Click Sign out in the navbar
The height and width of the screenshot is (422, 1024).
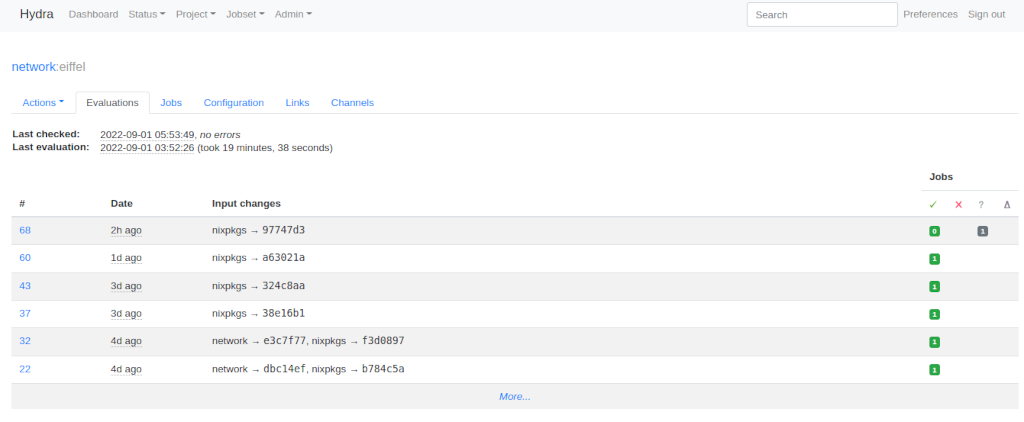click(986, 14)
